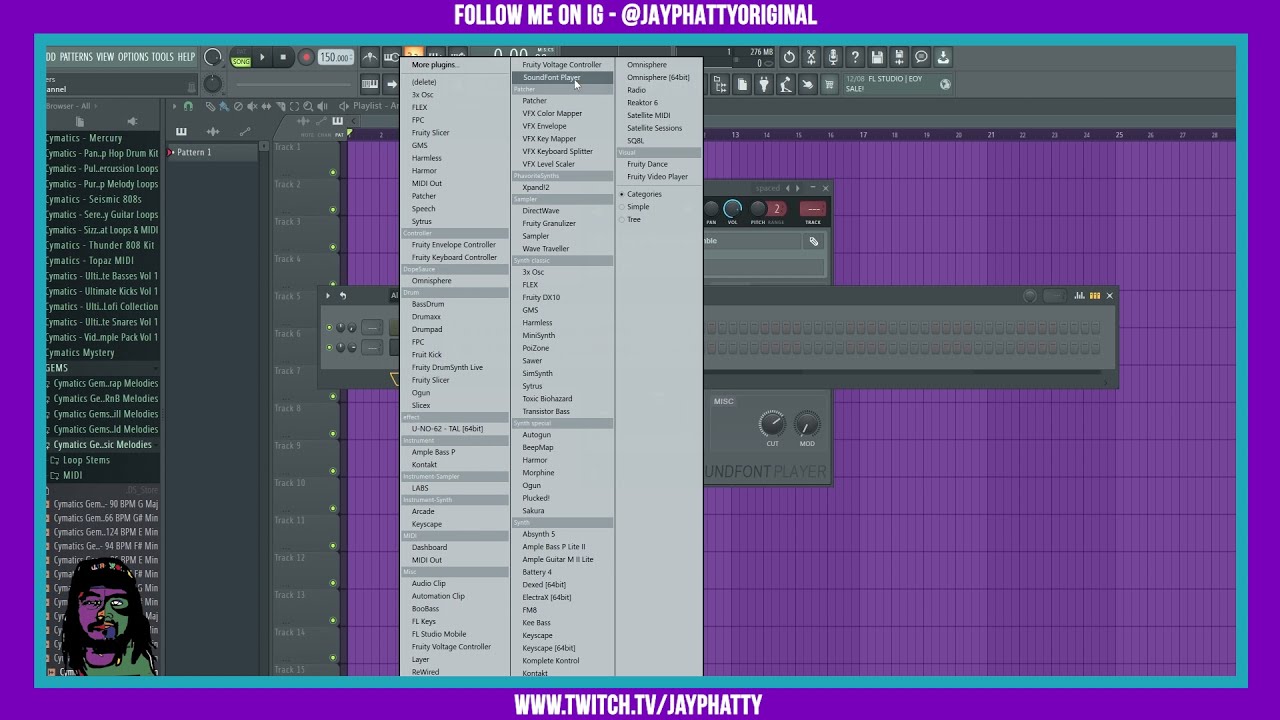Toggle Track 2 mute green light
Image resolution: width=1280 pixels, height=720 pixels.
coord(333,210)
